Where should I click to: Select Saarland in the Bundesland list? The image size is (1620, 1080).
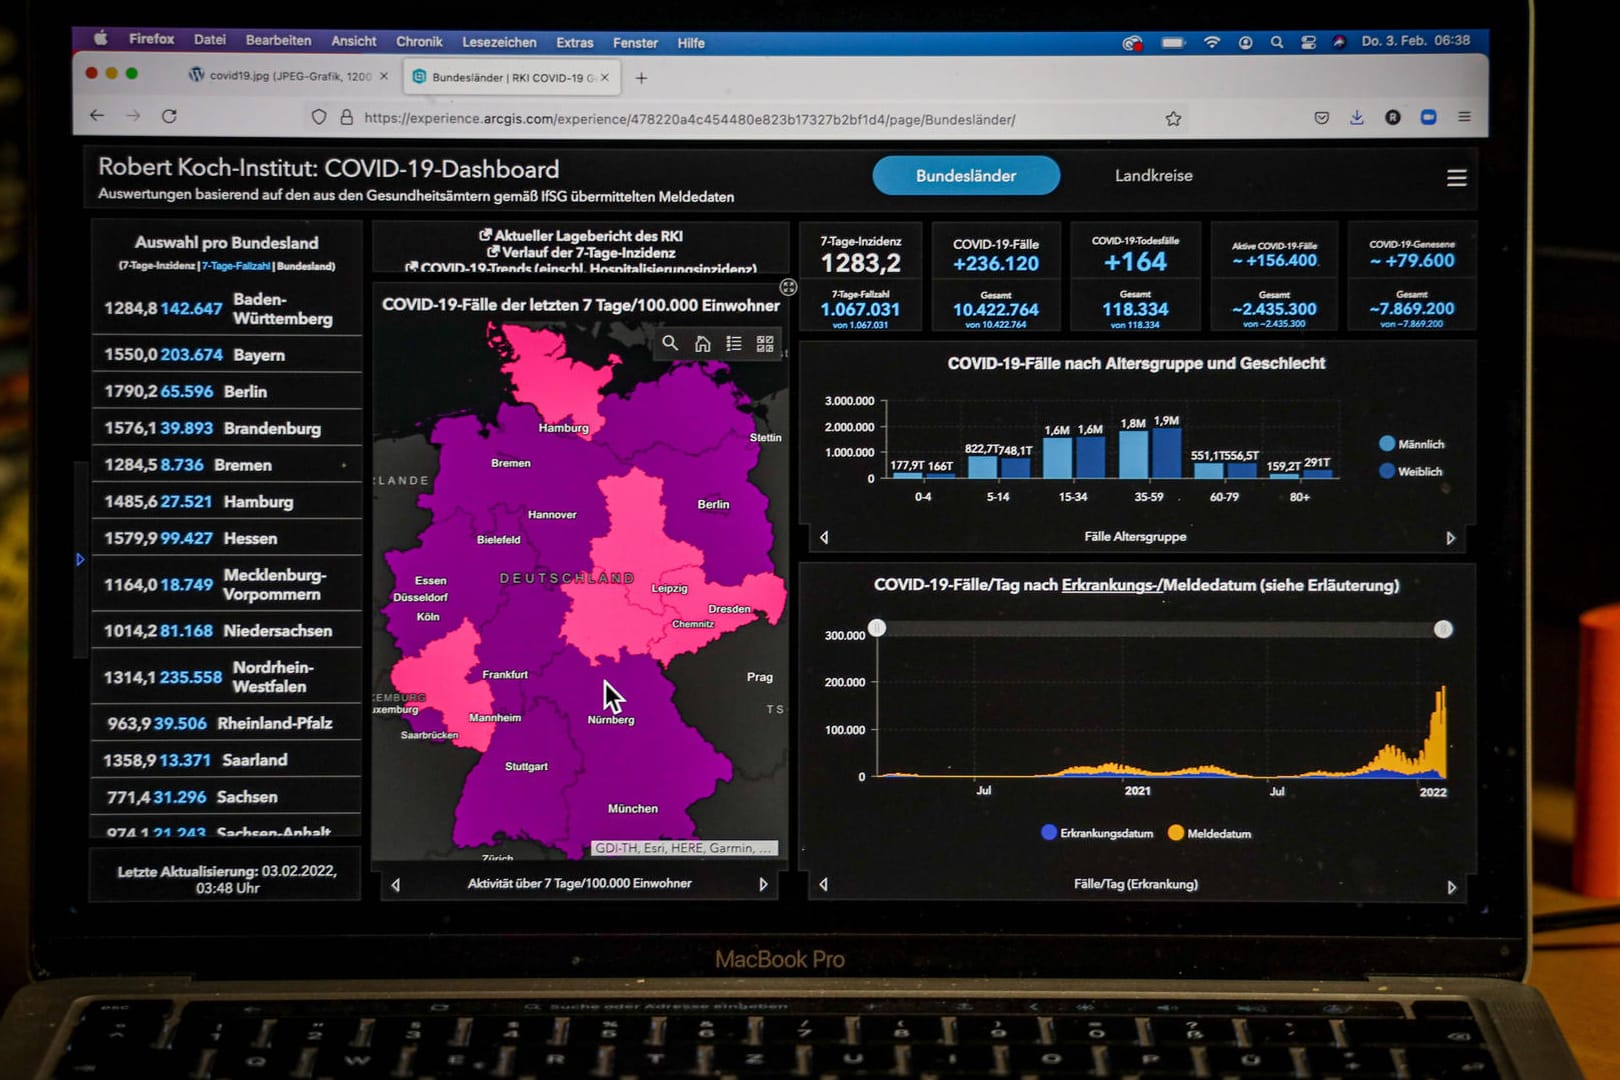(x=227, y=760)
